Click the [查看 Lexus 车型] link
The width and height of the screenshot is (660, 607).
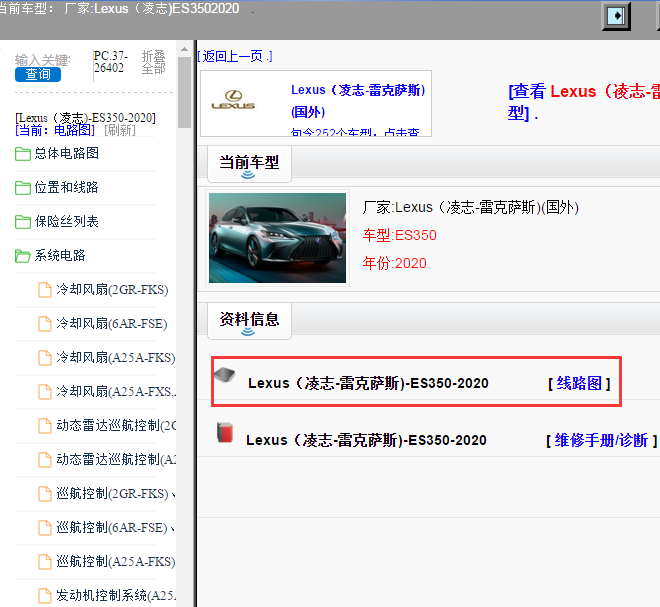coord(583,102)
